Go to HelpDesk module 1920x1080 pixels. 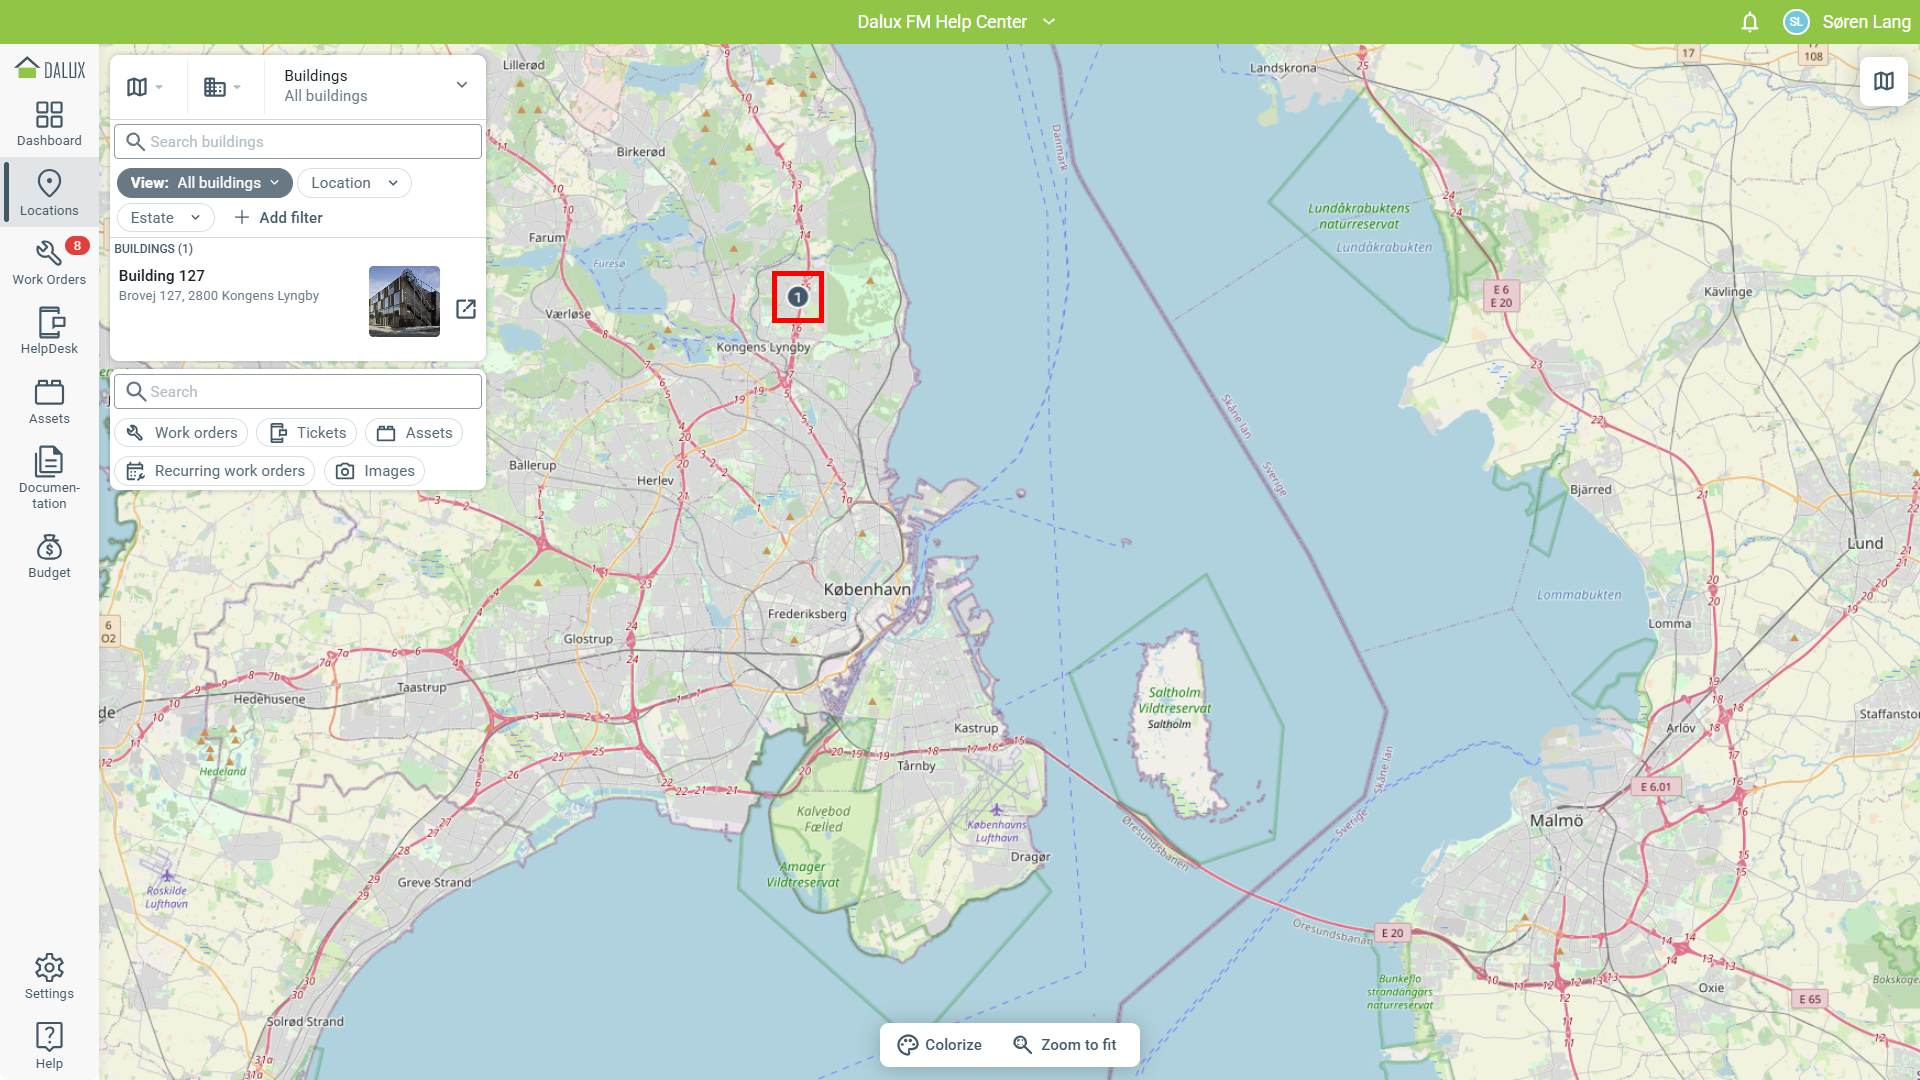point(49,332)
